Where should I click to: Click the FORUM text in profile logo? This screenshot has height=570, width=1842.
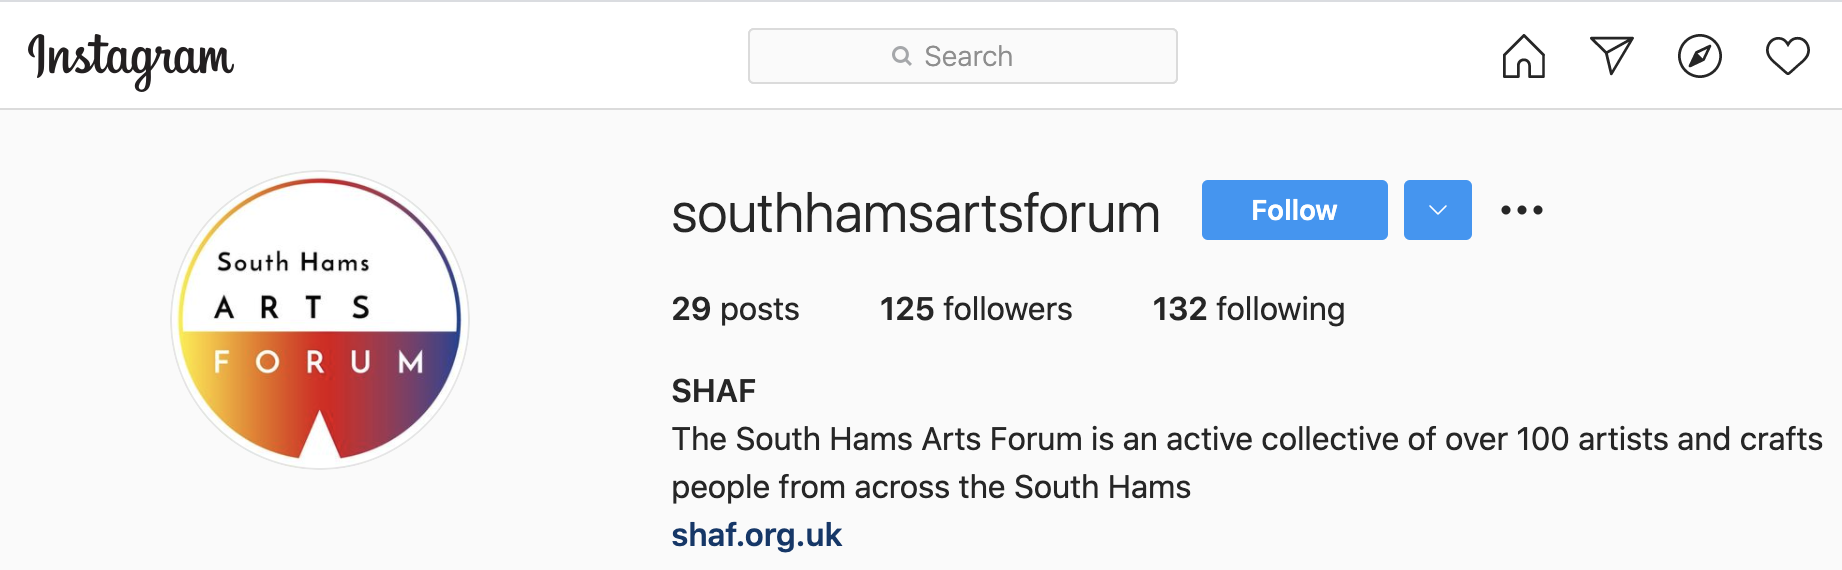point(319,361)
